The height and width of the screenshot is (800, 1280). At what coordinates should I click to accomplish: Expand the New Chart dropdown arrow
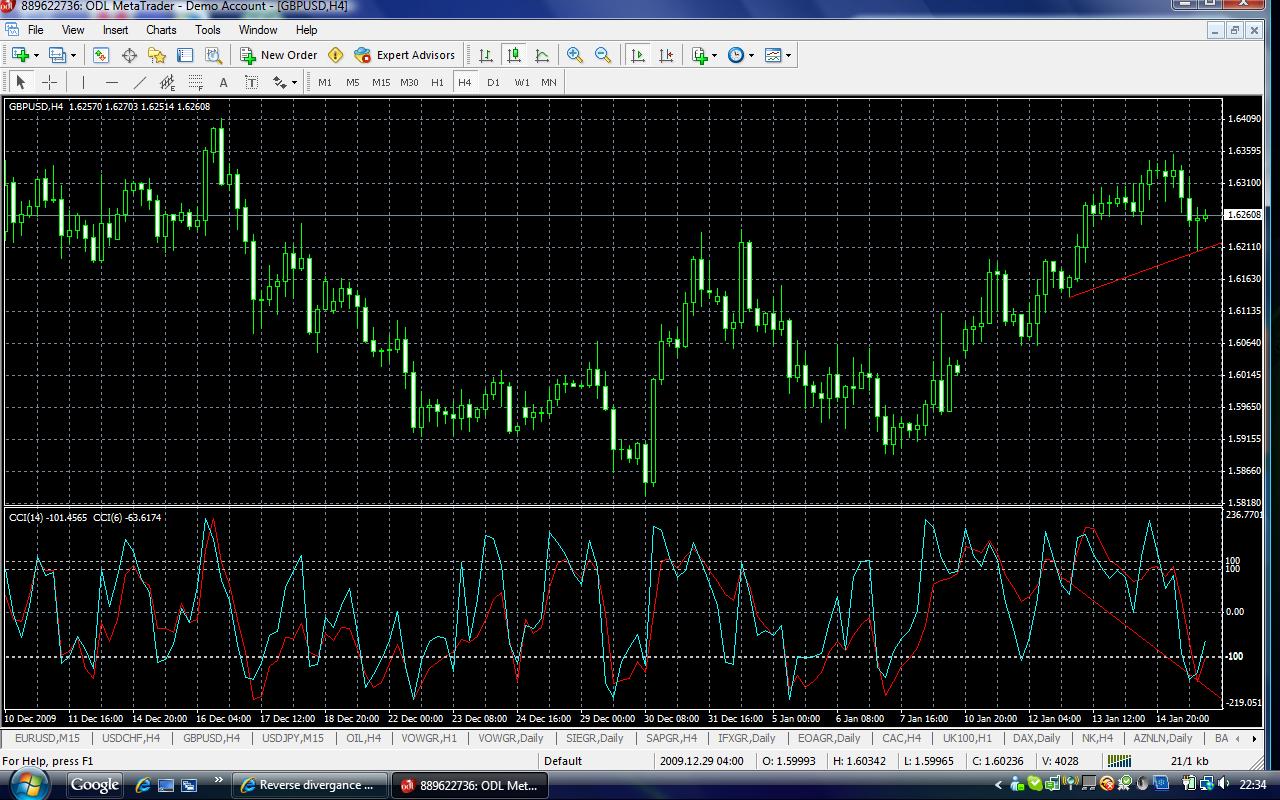[36, 55]
